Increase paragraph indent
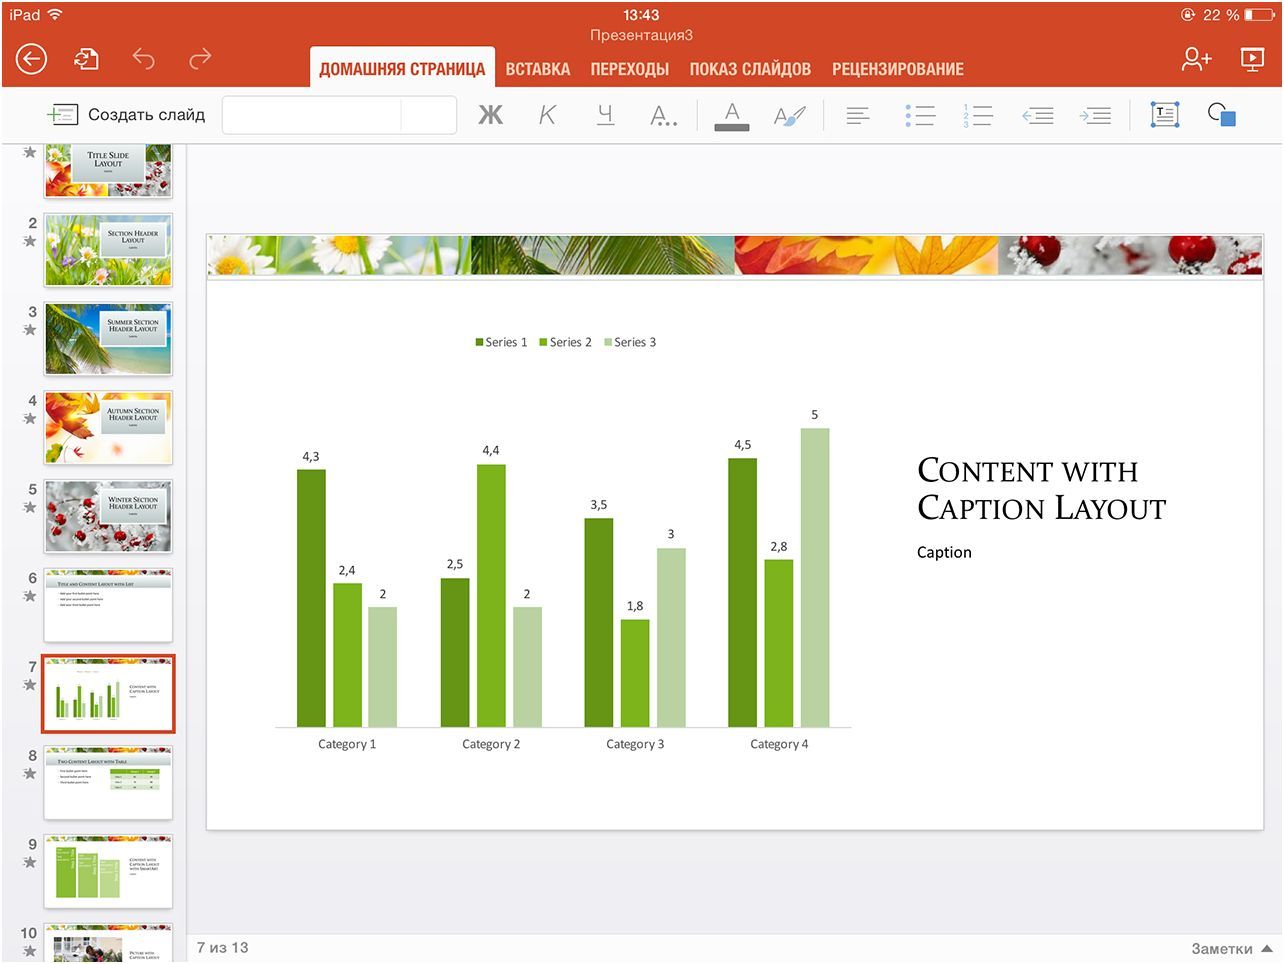This screenshot has width=1284, height=964. pos(1095,114)
